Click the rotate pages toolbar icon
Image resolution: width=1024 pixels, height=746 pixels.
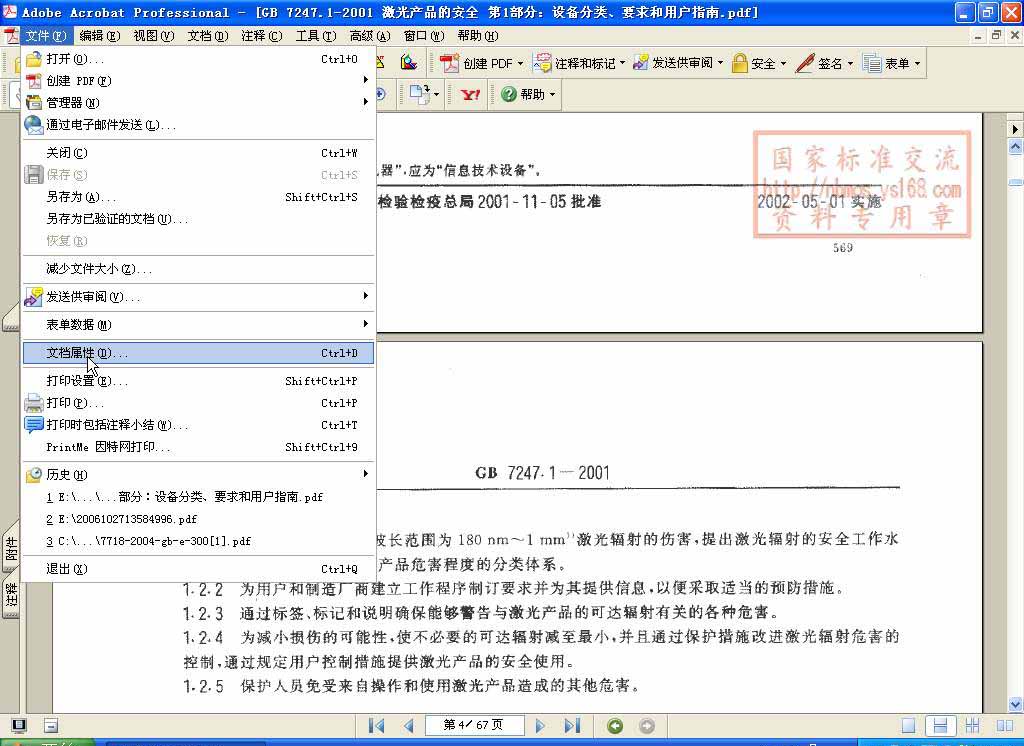424,94
